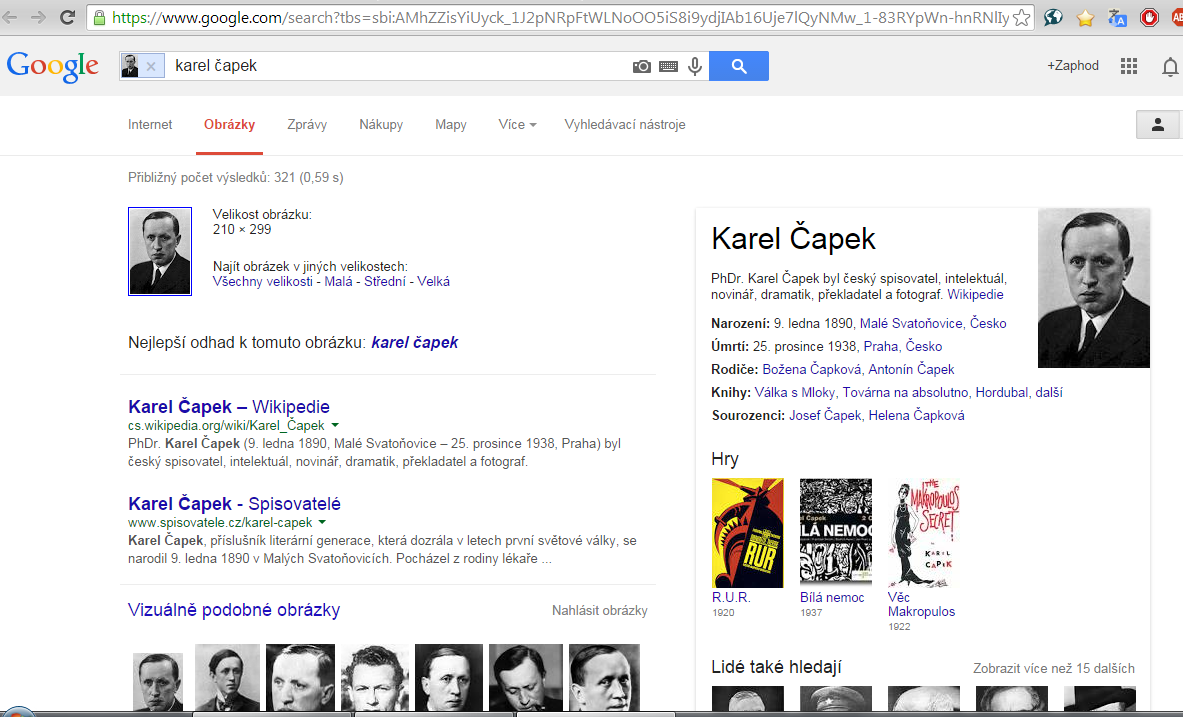1183x717 pixels.
Task: Open the Google Translate extension icon
Action: coord(1117,17)
